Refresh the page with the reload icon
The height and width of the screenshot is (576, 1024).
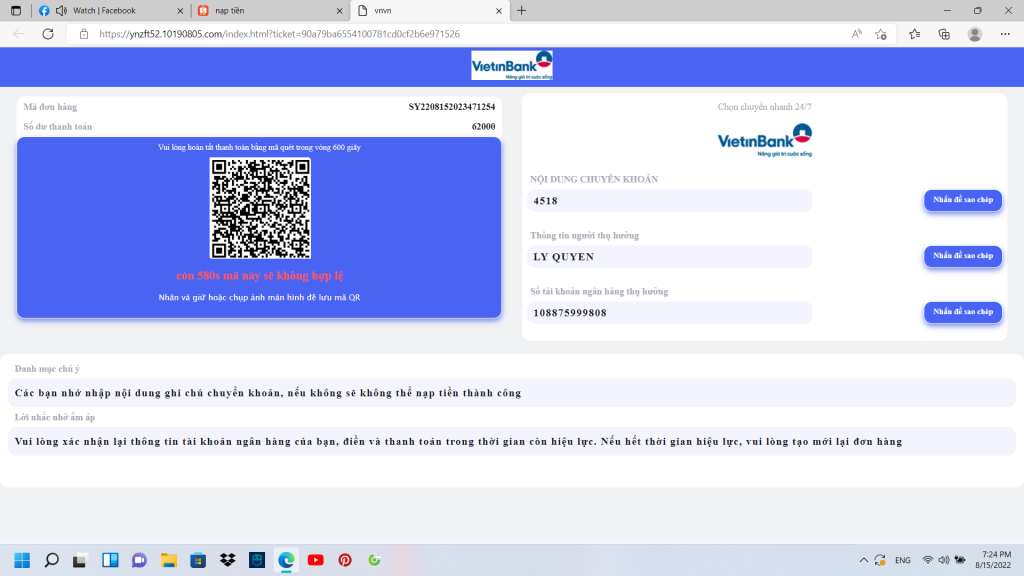click(47, 33)
